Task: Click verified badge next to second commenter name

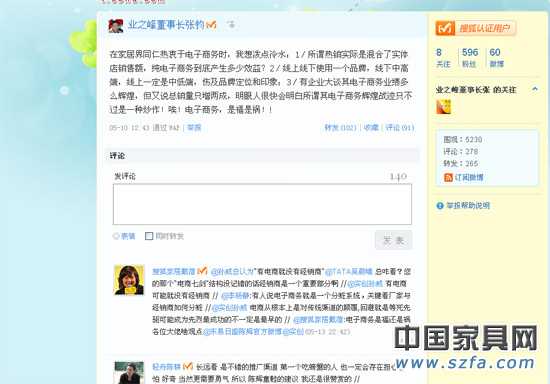Action: (188, 367)
